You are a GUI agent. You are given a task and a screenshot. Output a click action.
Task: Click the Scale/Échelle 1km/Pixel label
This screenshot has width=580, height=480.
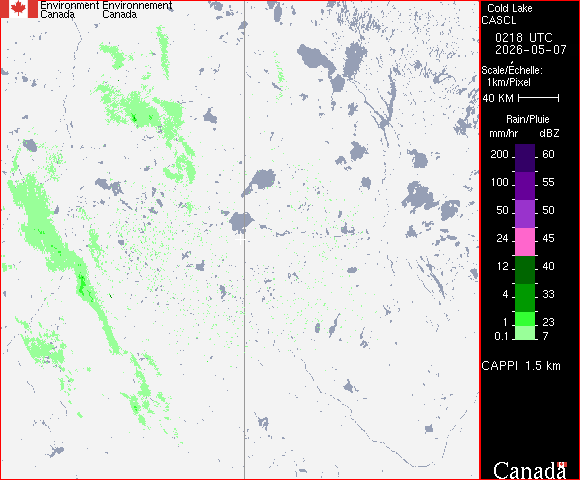point(512,76)
